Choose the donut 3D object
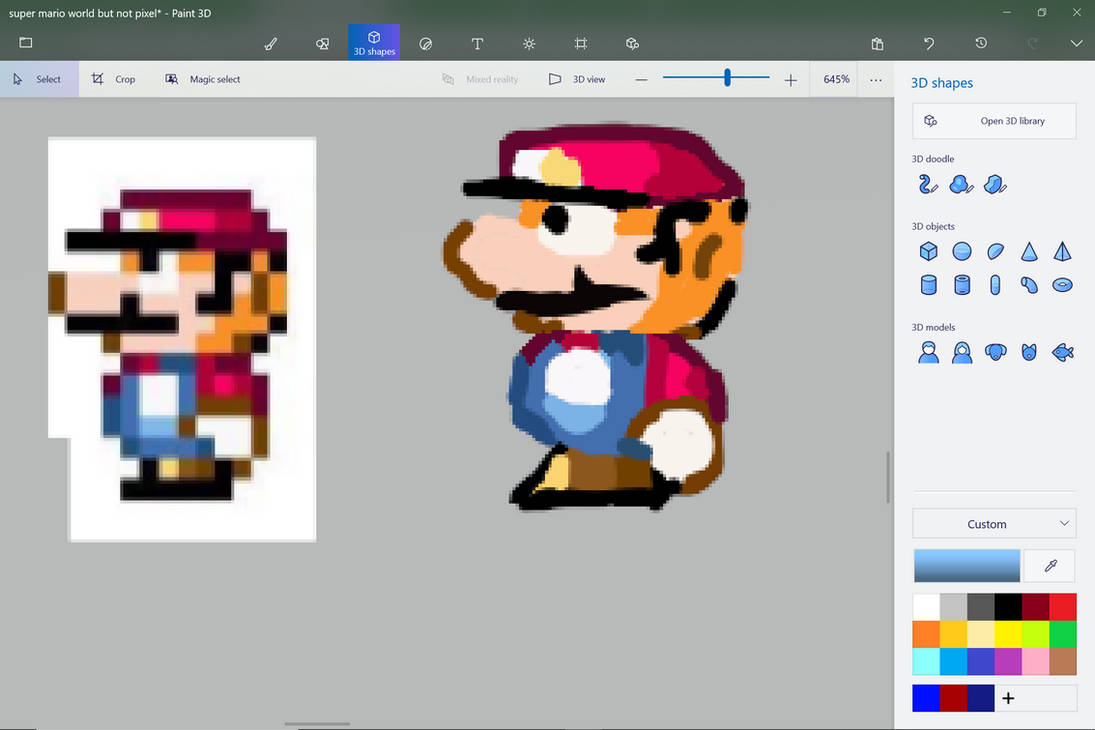This screenshot has width=1095, height=730. 1062,284
